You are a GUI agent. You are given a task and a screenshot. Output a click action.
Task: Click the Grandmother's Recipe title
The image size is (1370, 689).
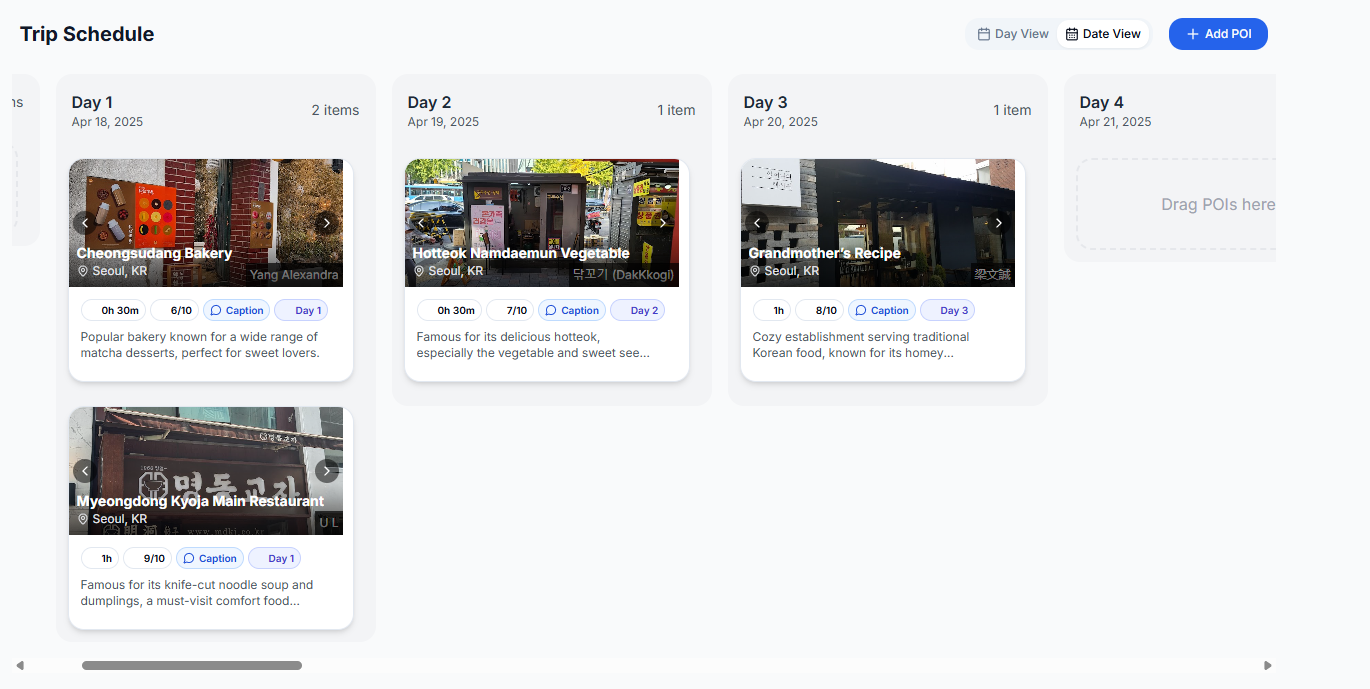pos(825,253)
